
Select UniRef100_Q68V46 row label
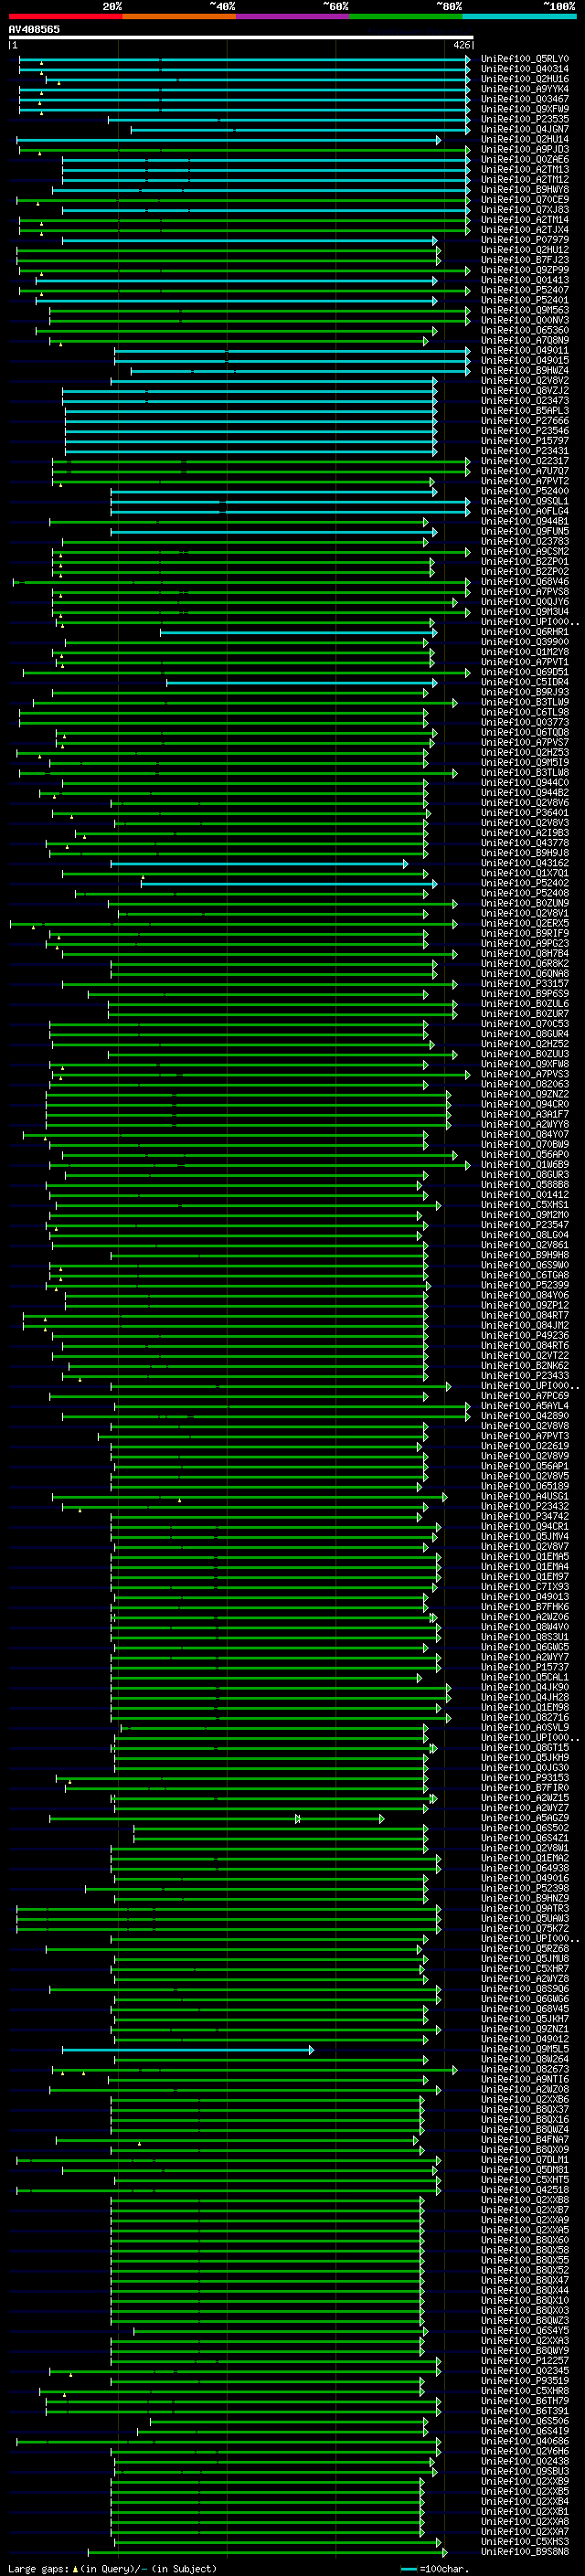[x=524, y=582]
